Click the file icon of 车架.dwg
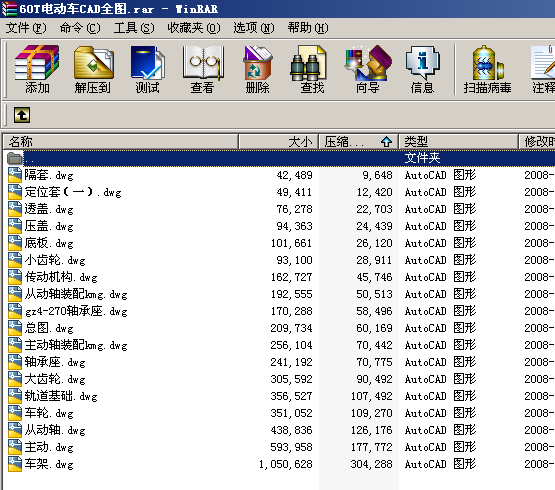The height and width of the screenshot is (490, 555). click(15, 464)
